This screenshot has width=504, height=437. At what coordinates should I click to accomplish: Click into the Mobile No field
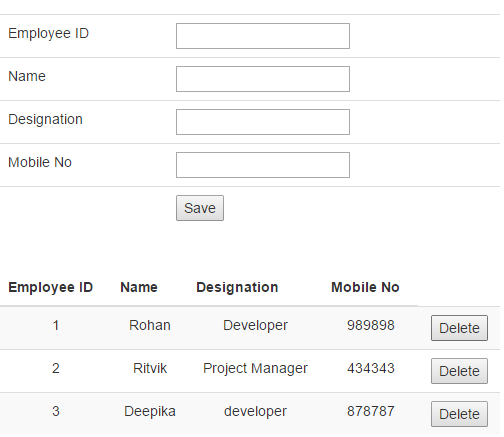263,165
